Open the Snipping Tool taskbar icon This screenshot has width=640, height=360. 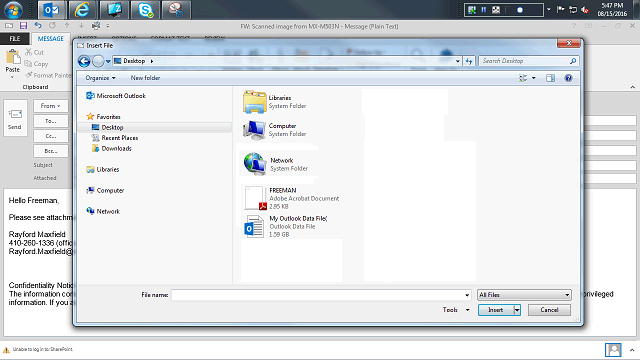coord(176,10)
